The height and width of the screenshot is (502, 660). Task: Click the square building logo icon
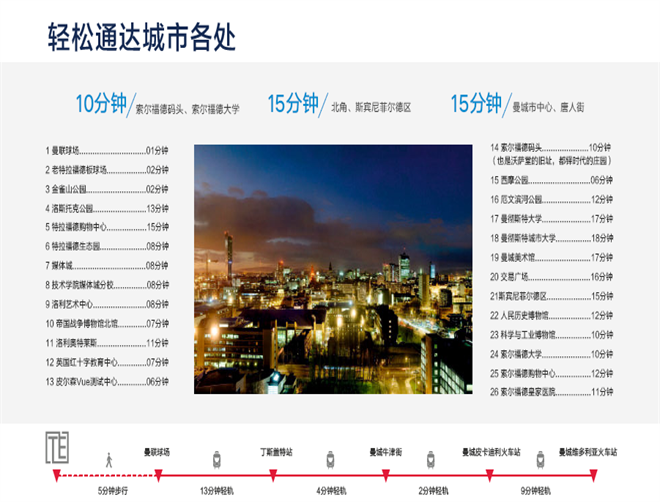(57, 447)
